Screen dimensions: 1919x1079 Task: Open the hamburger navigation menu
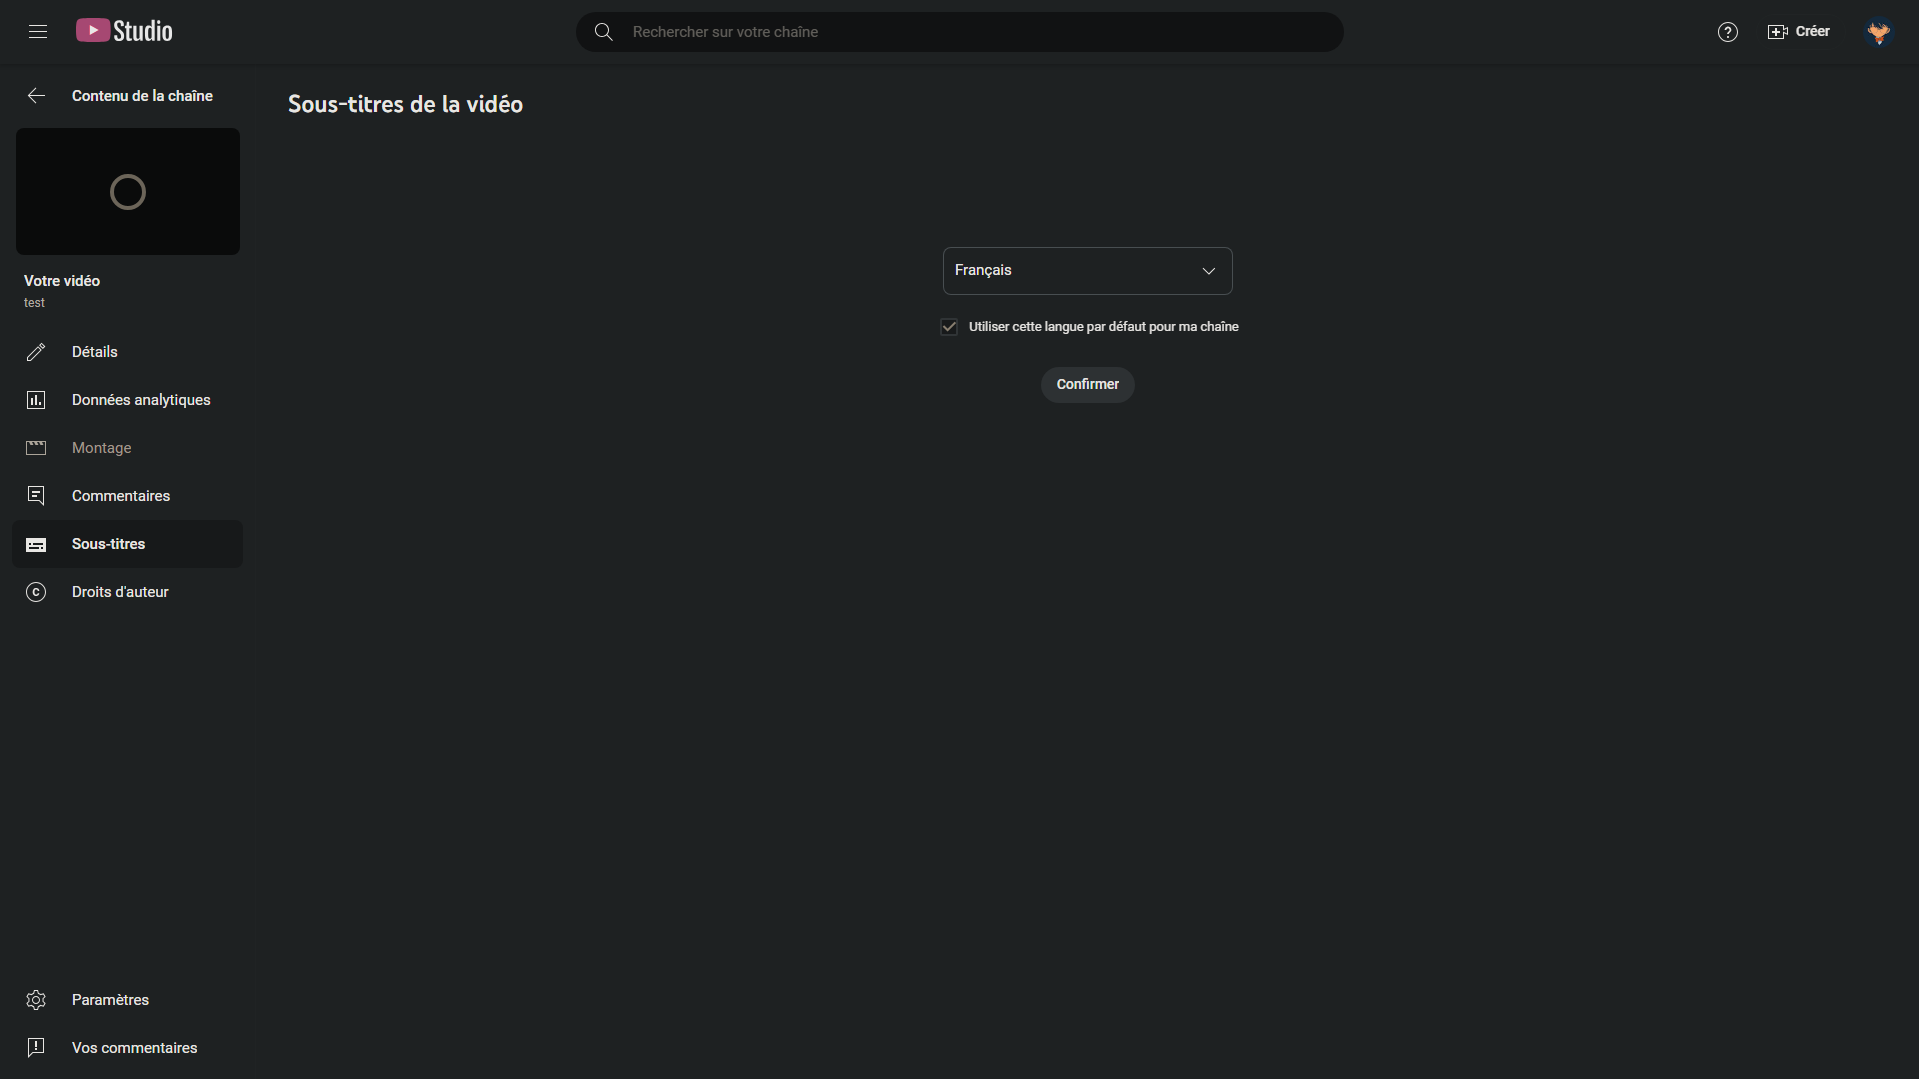point(38,32)
